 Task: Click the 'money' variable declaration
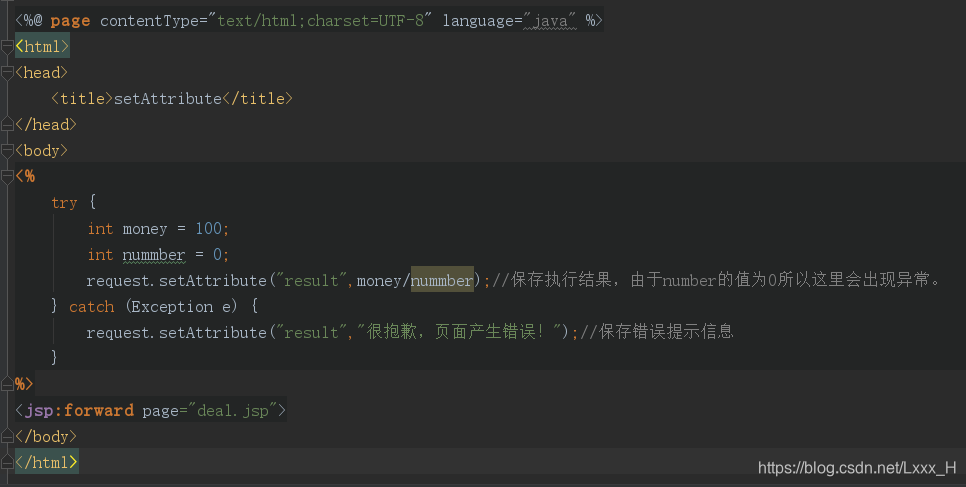coord(145,229)
